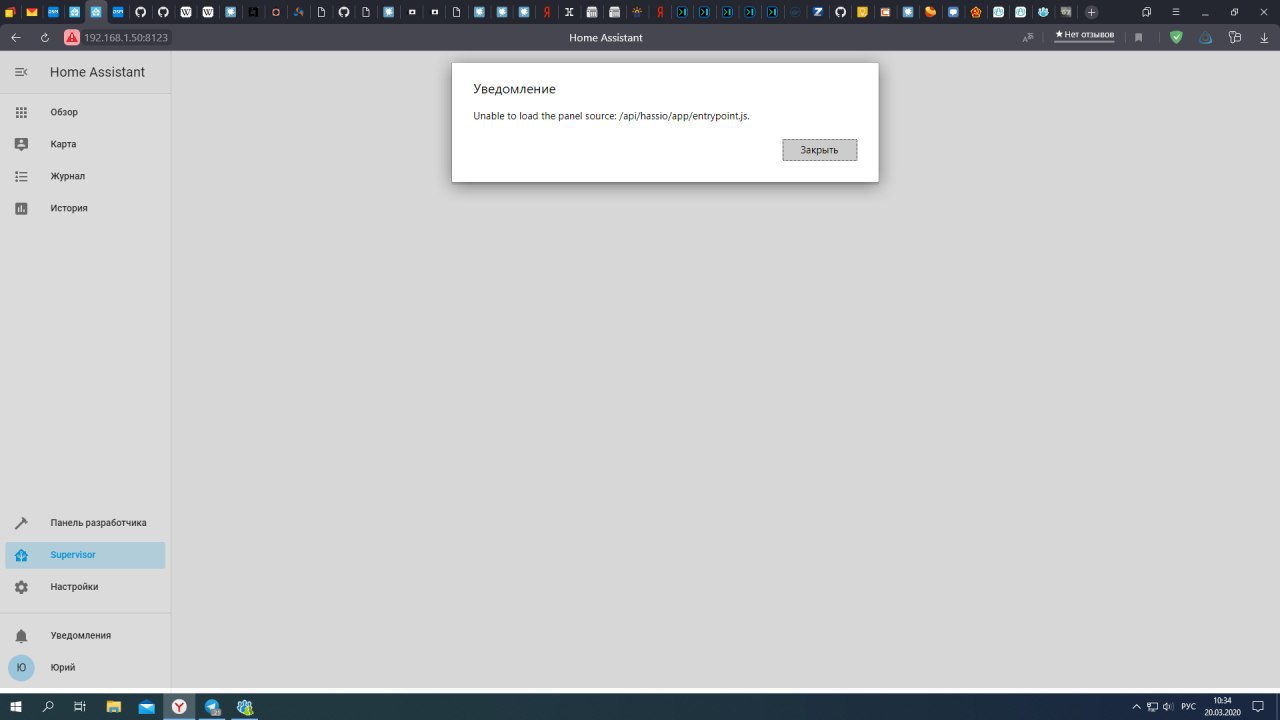The image size is (1280, 720).
Task: Open the Карта map panel
Action: pos(85,144)
